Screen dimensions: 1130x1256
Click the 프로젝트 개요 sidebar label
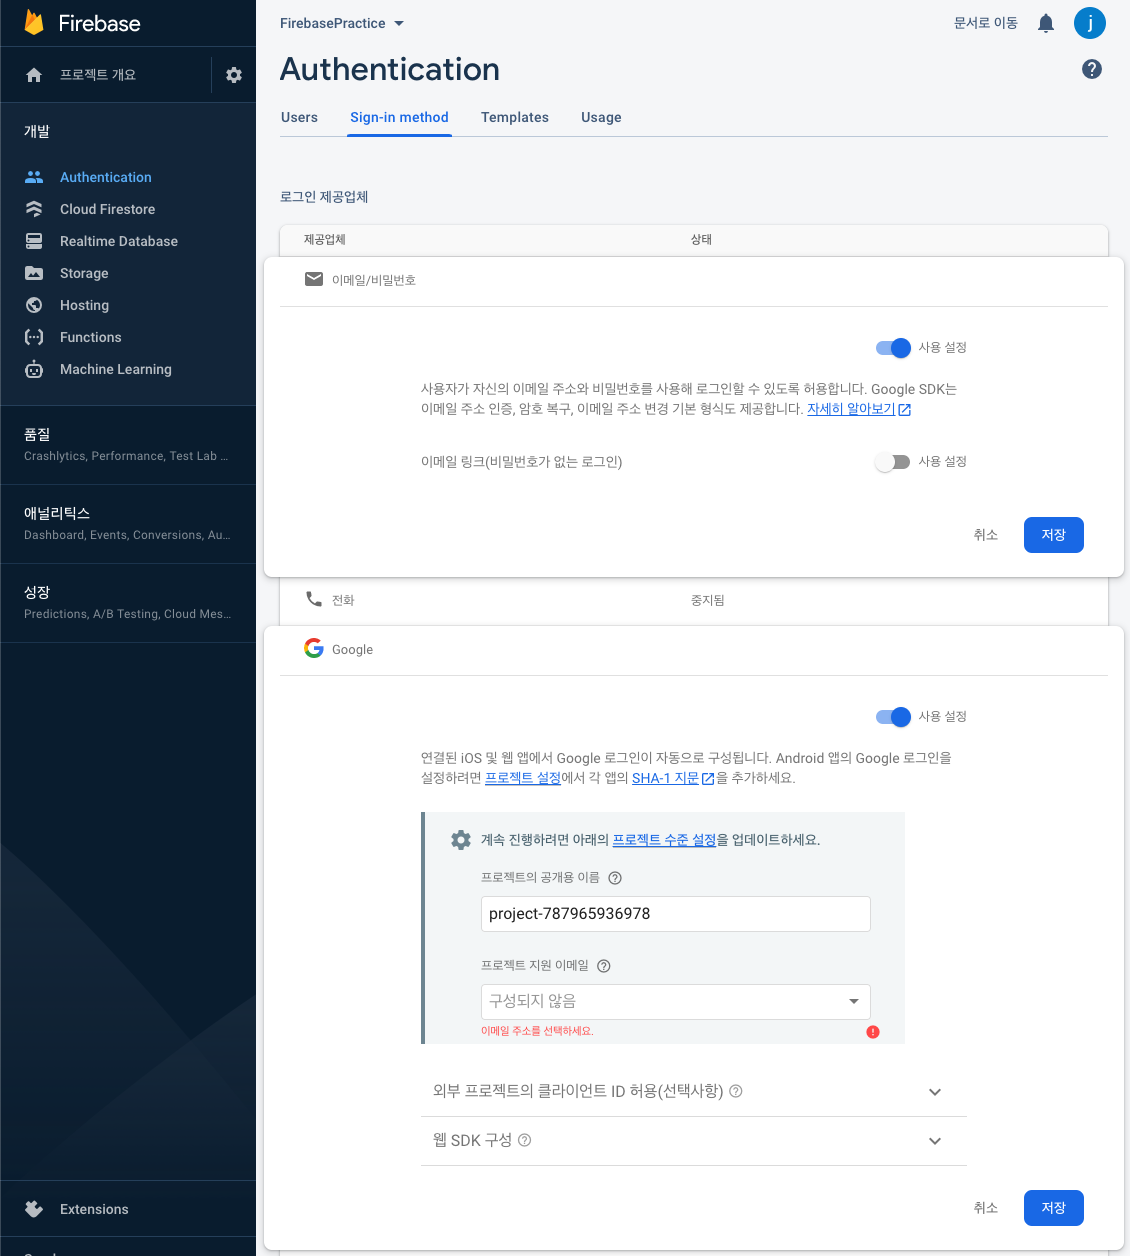click(x=98, y=75)
